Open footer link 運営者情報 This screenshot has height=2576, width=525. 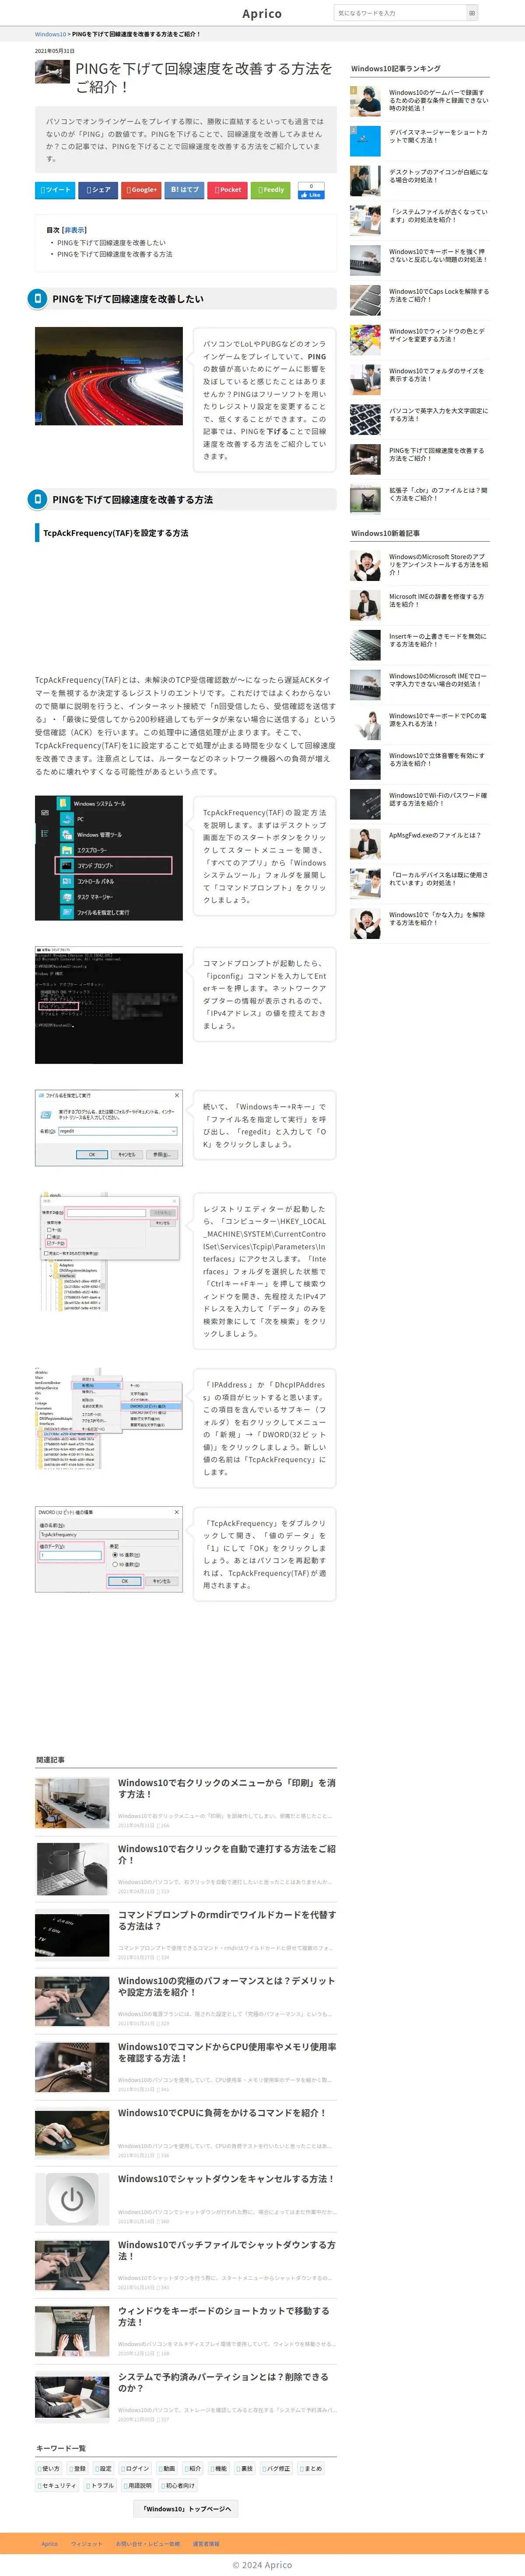tap(206, 2543)
